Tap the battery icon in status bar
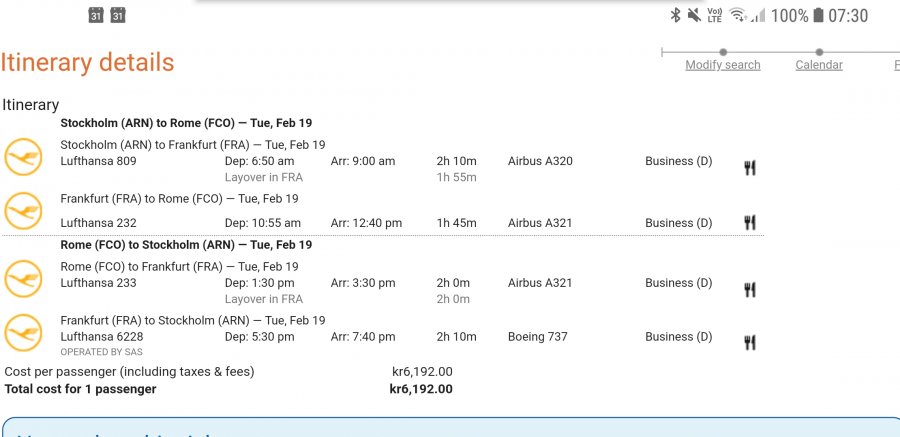The image size is (900, 437). tap(818, 15)
